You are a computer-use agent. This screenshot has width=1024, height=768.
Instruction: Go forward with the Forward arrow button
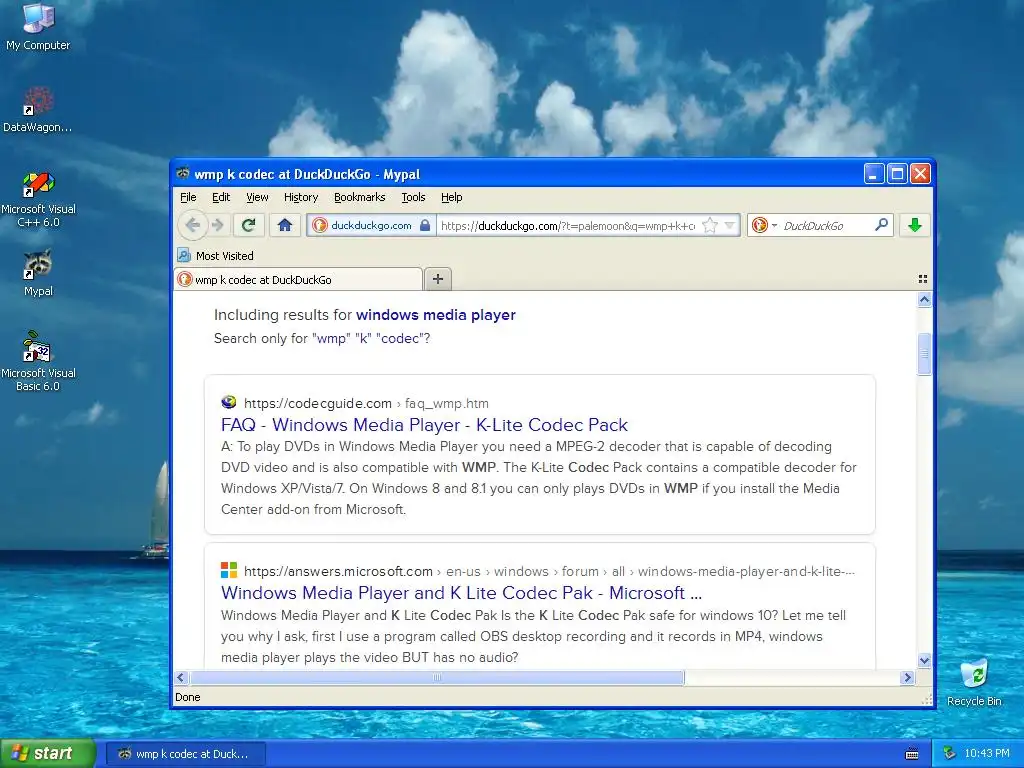[x=217, y=225]
